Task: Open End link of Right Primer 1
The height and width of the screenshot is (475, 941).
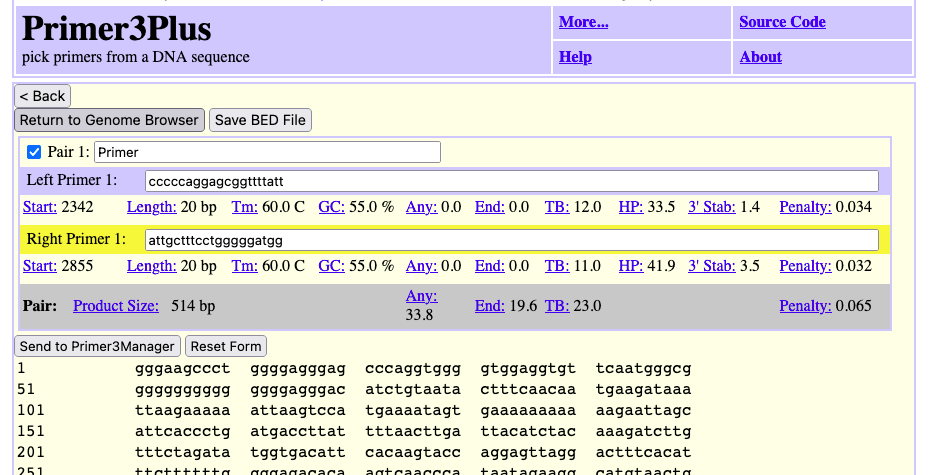Action: [x=490, y=266]
